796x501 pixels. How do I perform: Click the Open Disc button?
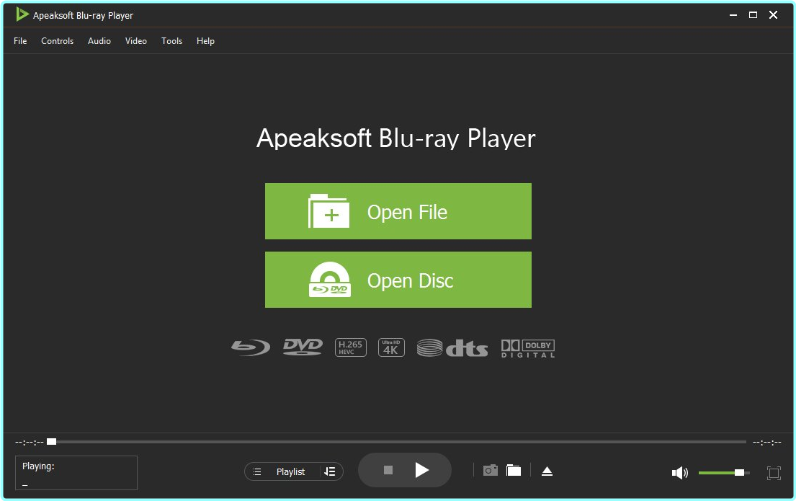[398, 280]
